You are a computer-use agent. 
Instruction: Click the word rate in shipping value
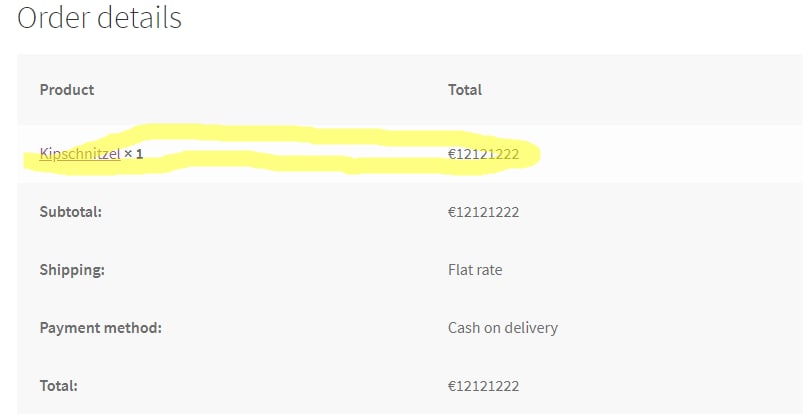pyautogui.click(x=489, y=270)
